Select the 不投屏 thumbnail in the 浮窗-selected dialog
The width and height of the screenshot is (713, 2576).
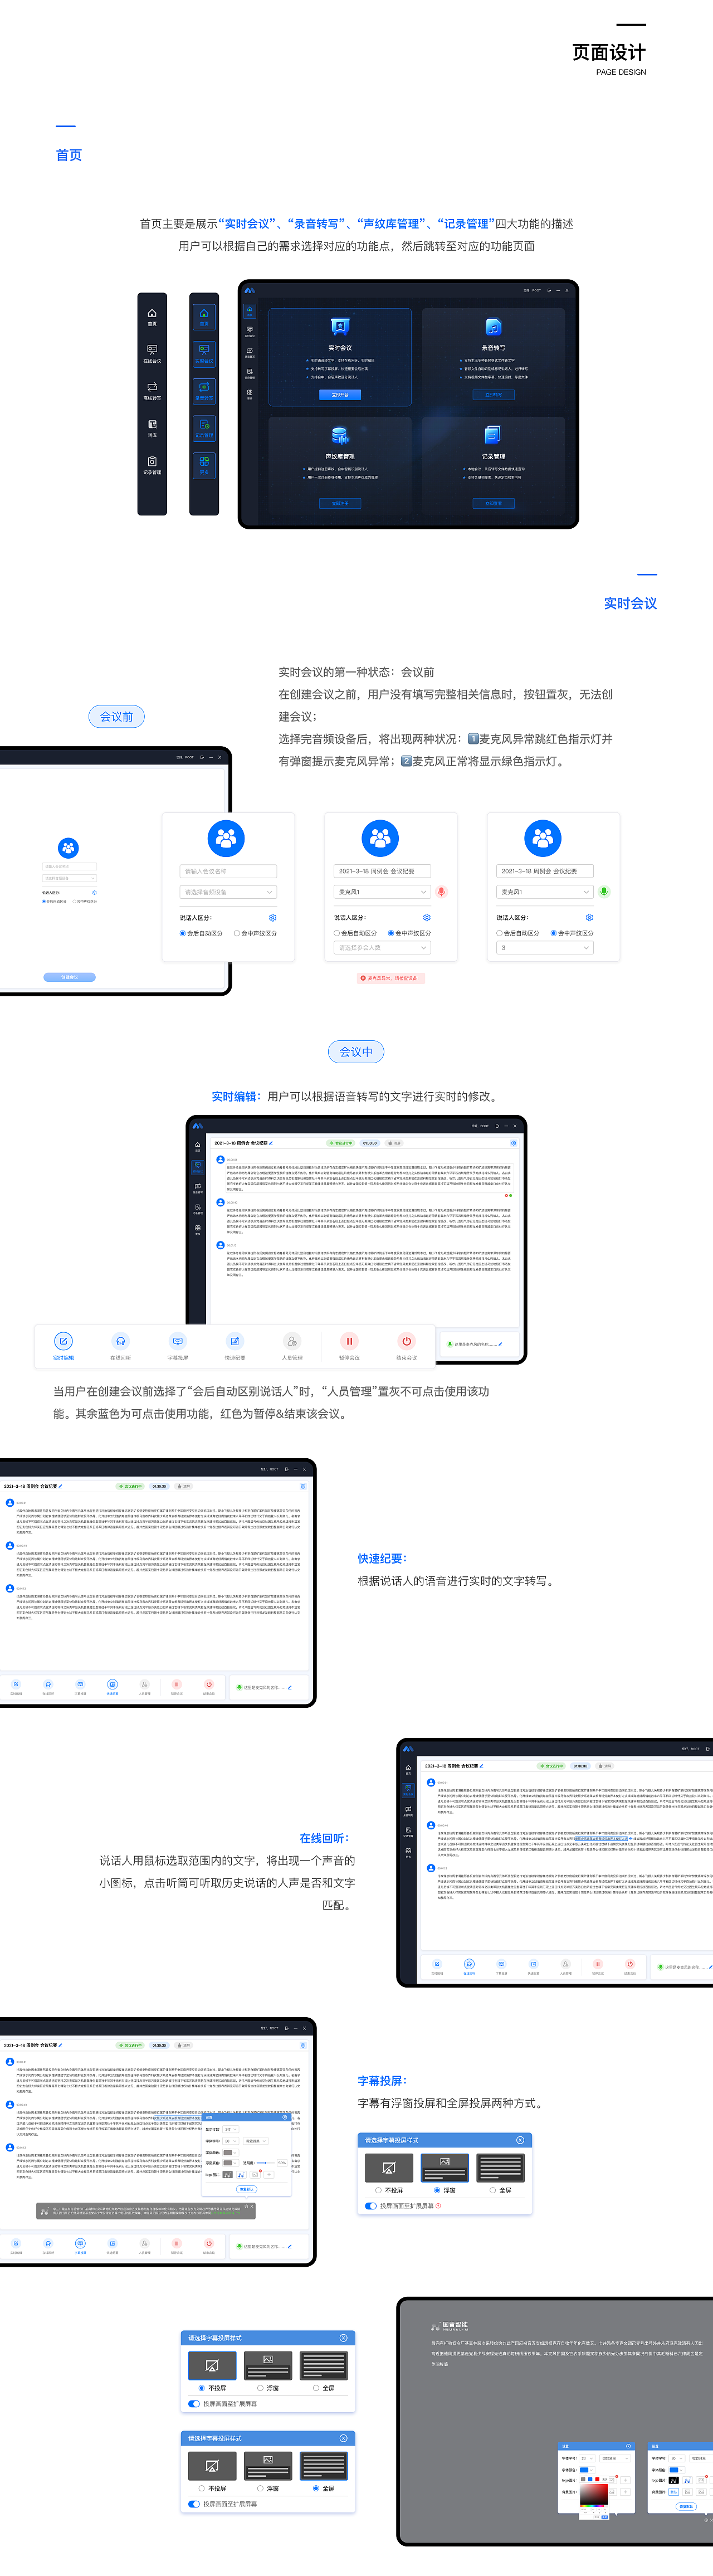point(389,2167)
